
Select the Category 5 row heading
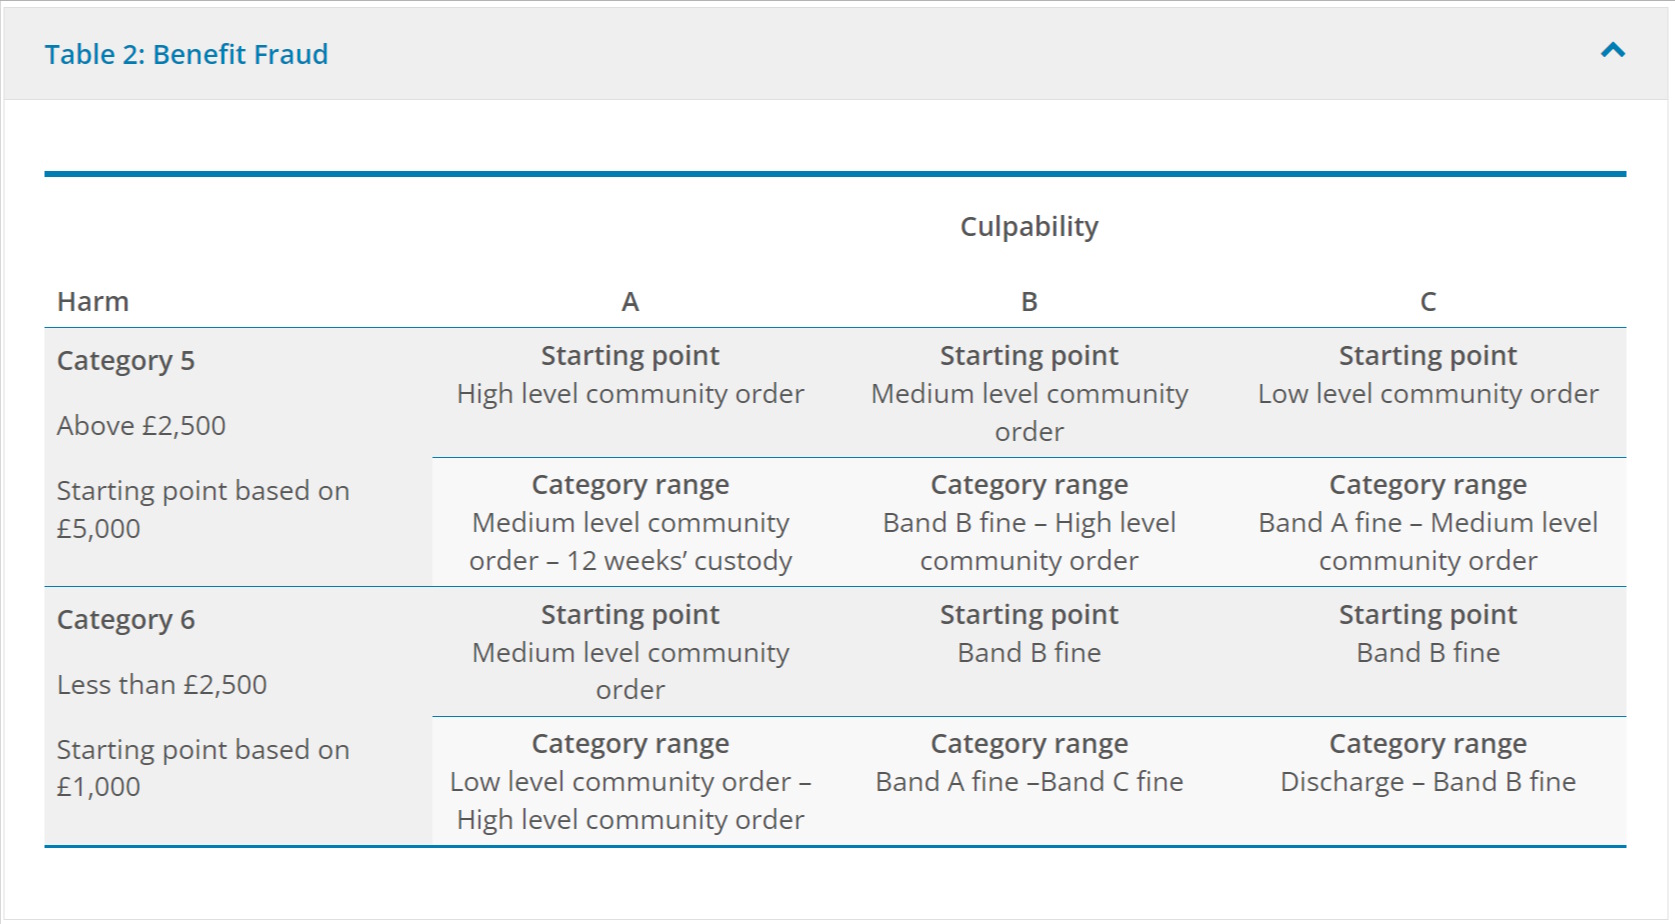coord(126,360)
